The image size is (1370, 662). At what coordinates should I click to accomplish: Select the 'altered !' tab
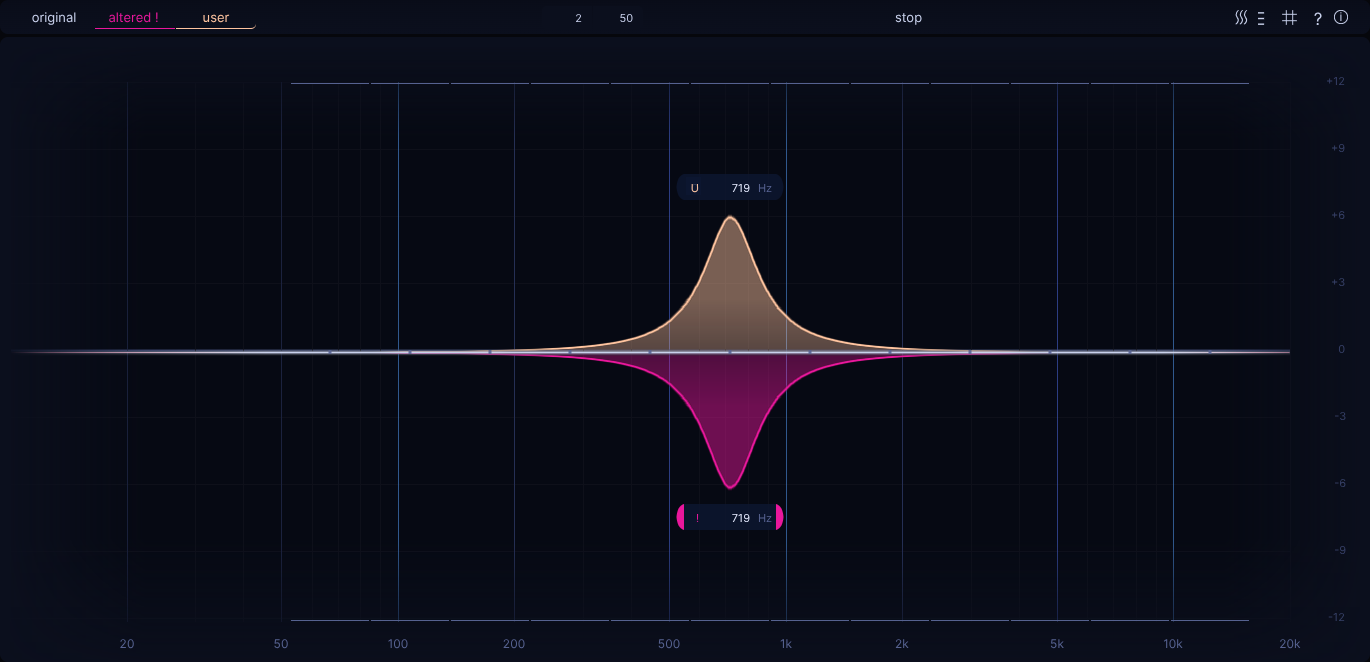[134, 18]
